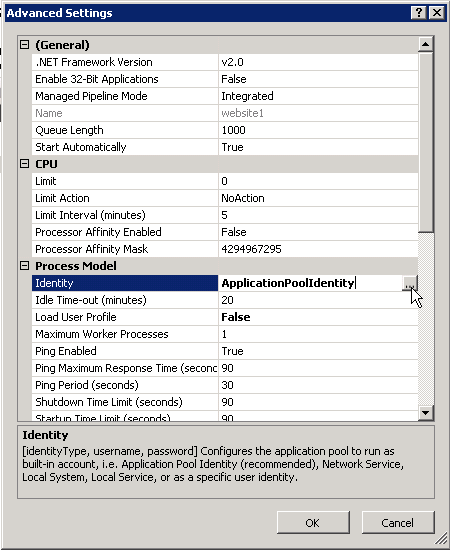Select the .NET Framework Version value

pos(318,62)
